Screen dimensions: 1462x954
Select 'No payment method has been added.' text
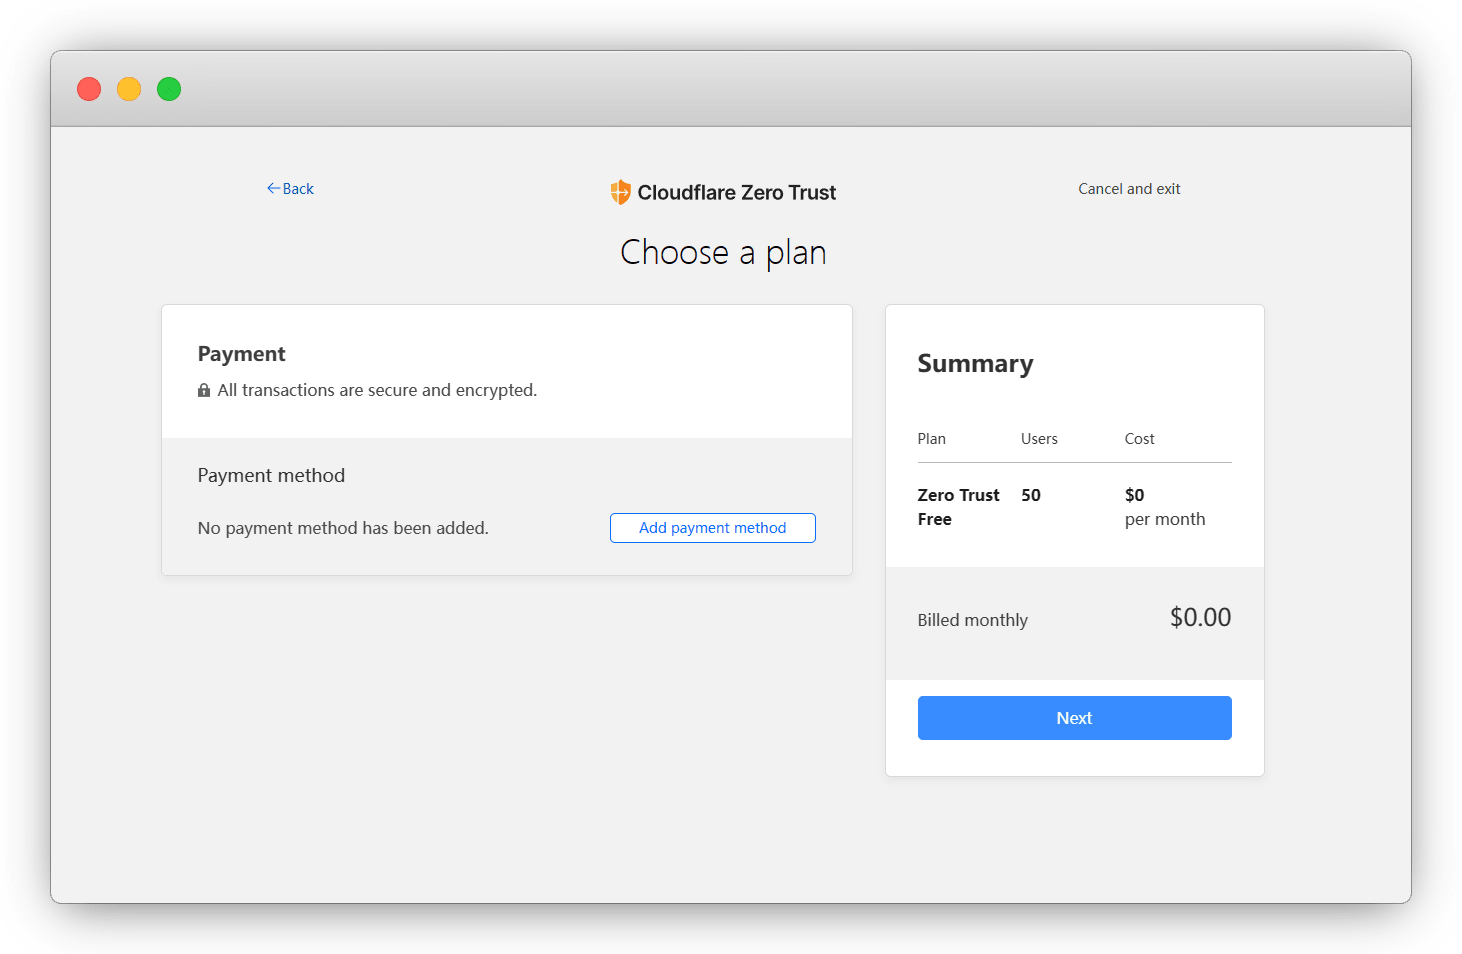343,528
